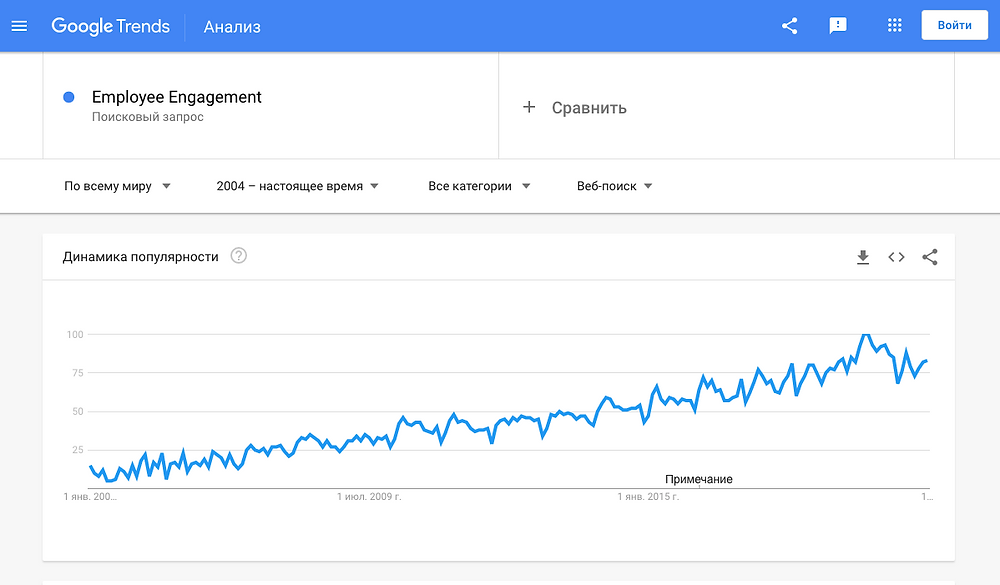
Task: Click the Динамика популярности heading
Action: click(x=140, y=256)
